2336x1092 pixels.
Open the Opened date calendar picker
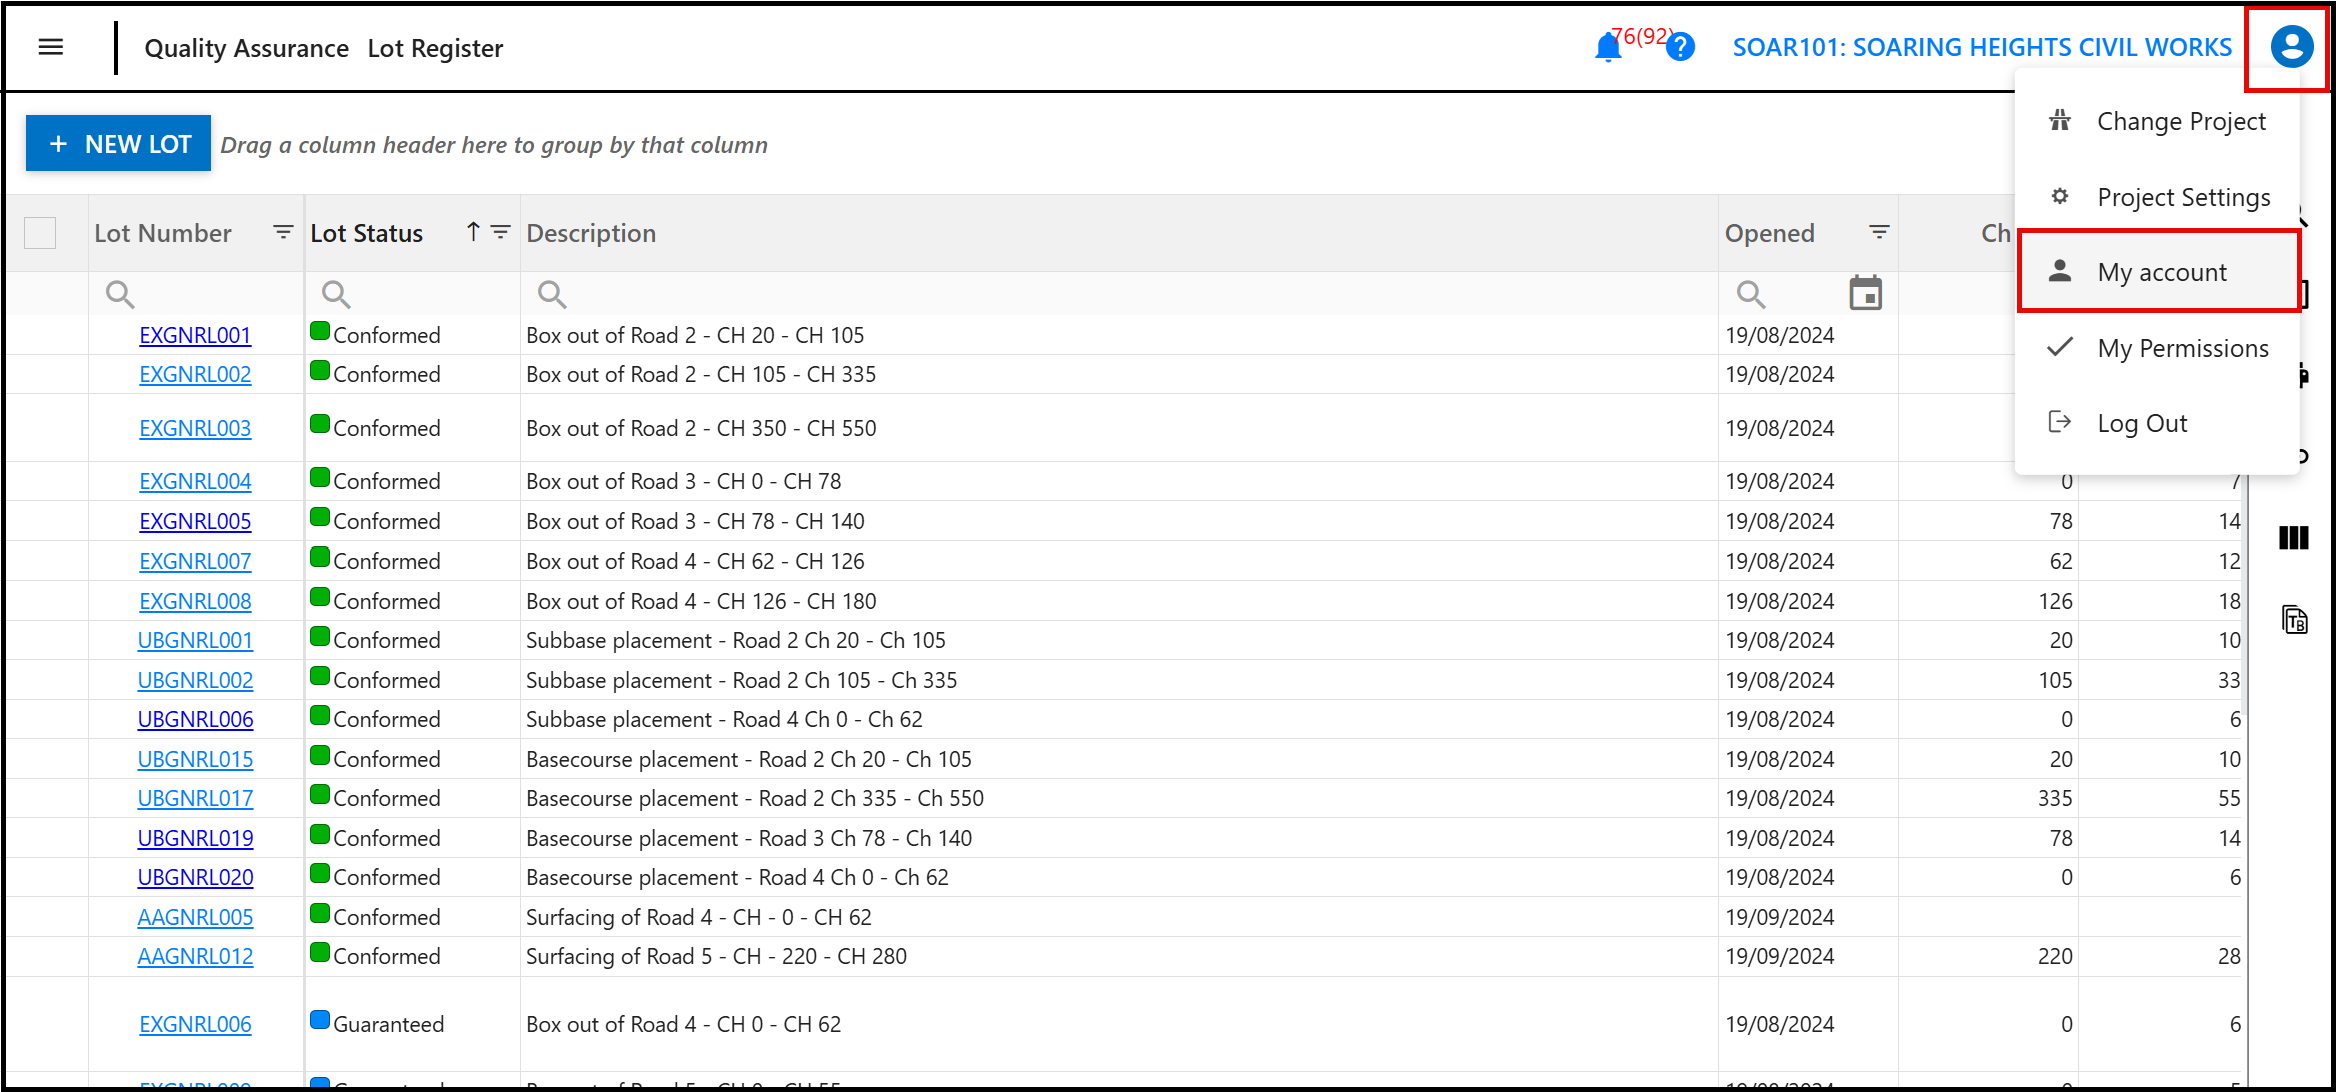point(1865,293)
